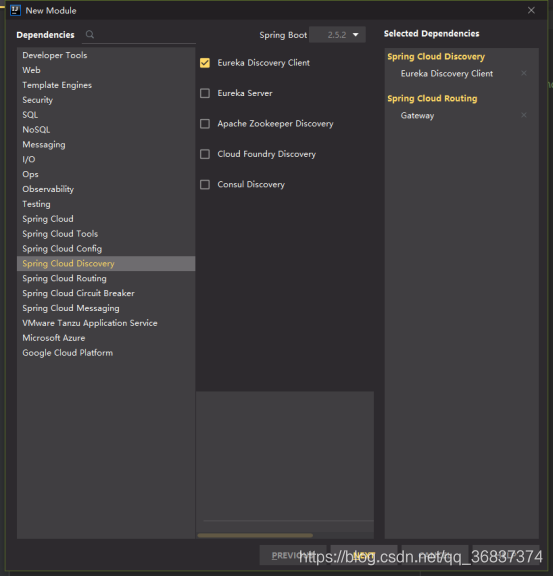Choose the Spring Cloud Tools category
The image size is (553, 576).
tap(106, 234)
